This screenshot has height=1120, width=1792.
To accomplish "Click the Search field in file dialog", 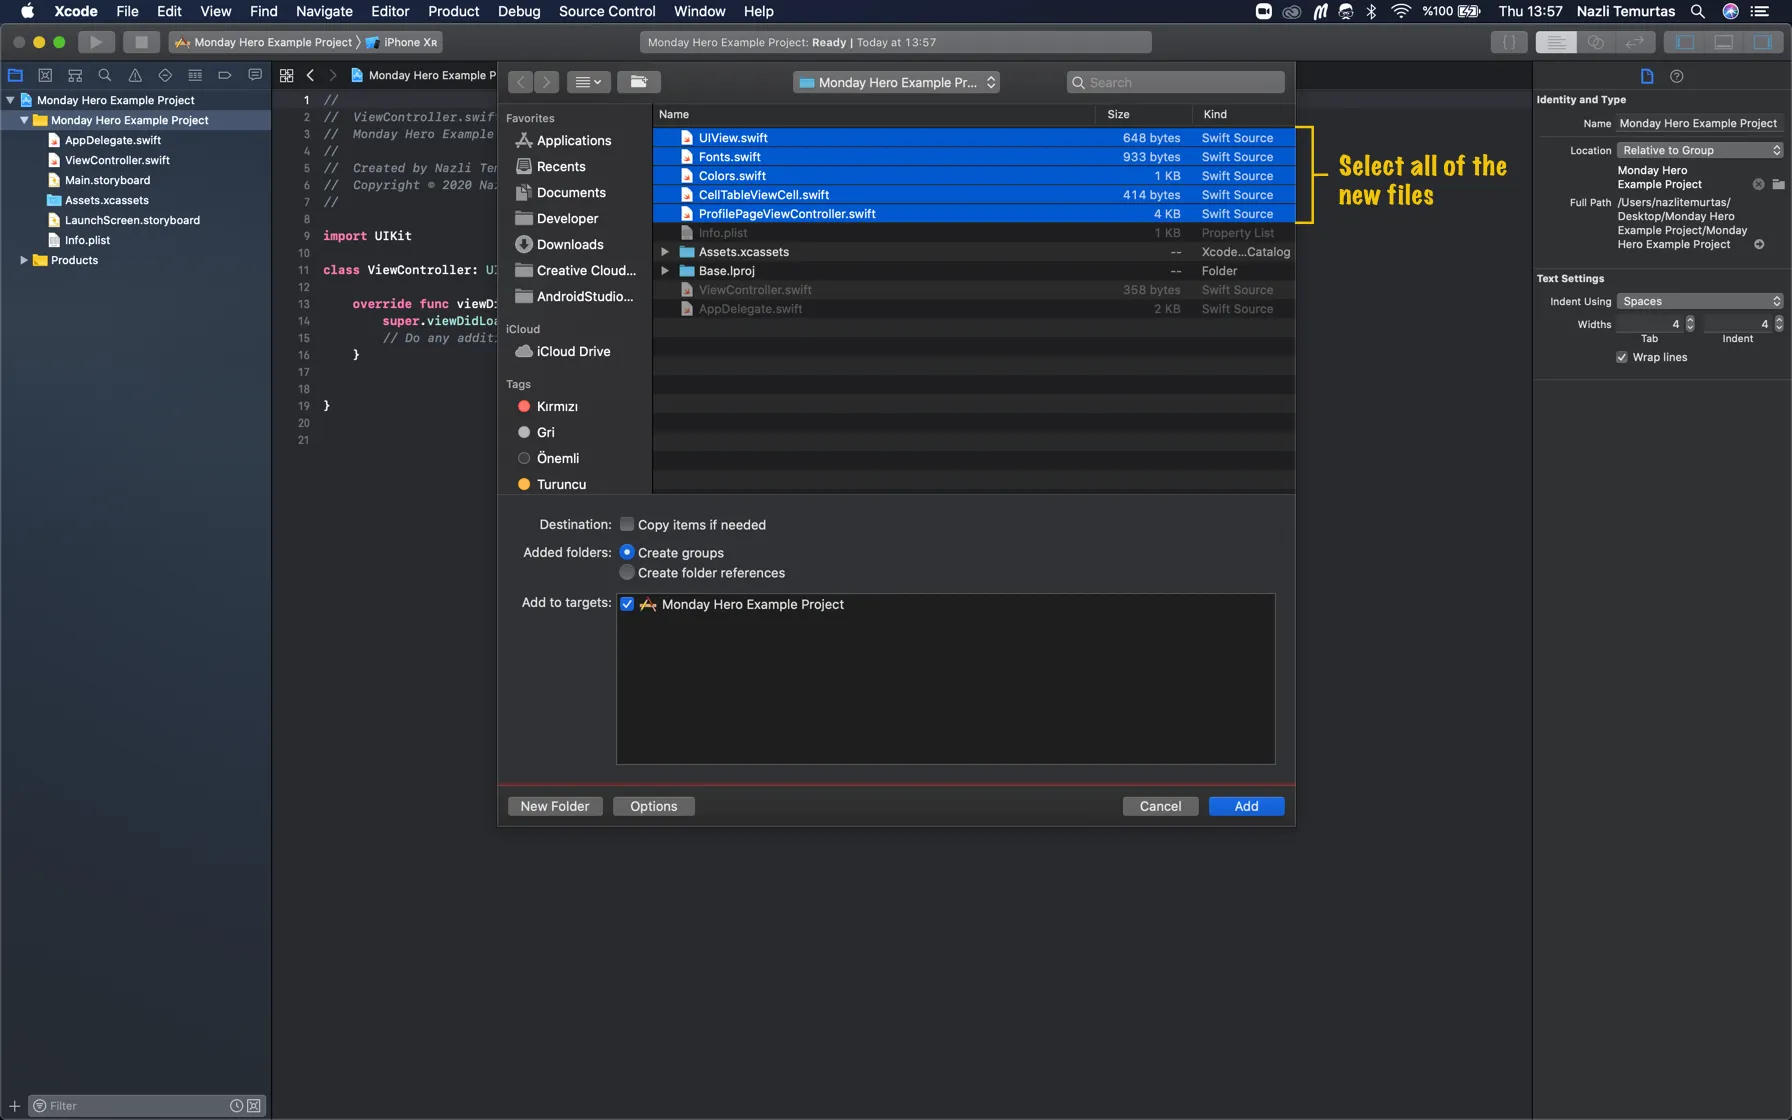I will pyautogui.click(x=1176, y=82).
